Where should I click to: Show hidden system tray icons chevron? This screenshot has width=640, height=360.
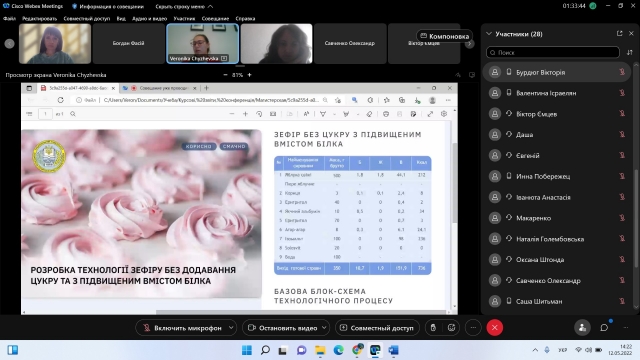[535, 350]
